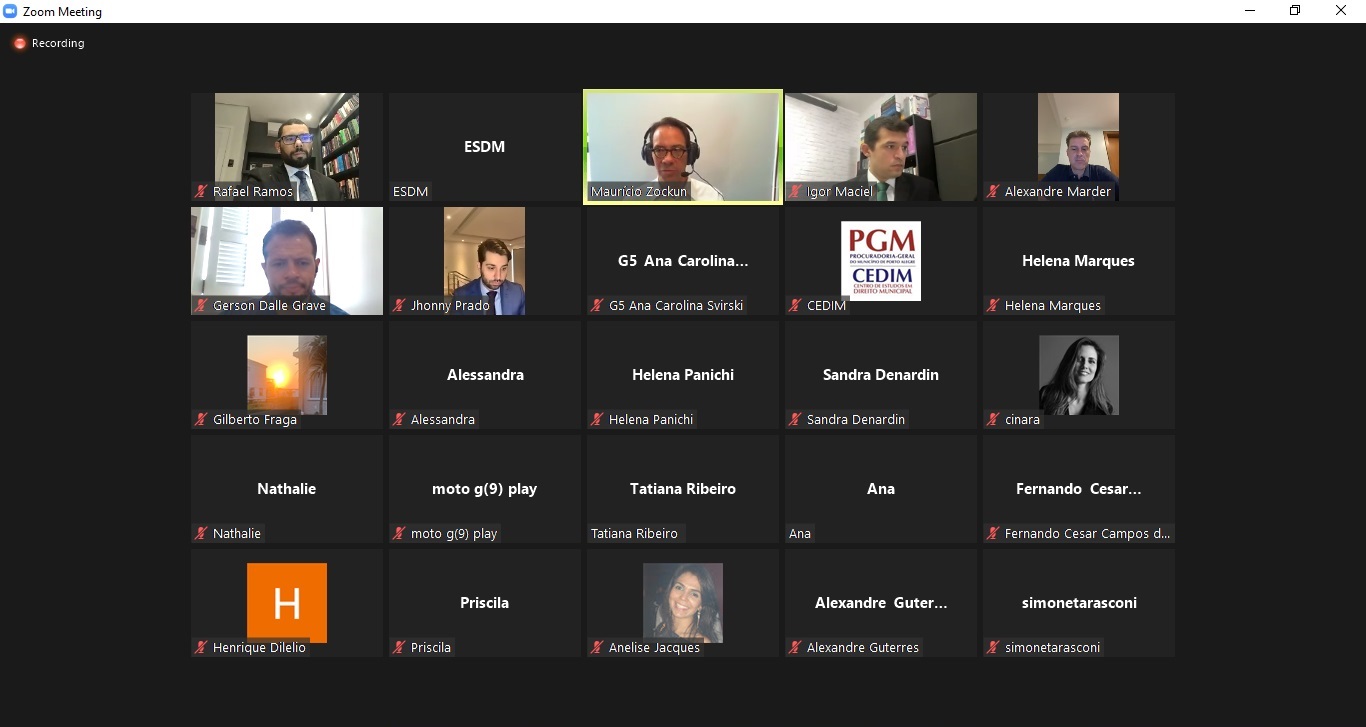This screenshot has width=1366, height=727.
Task: Click Anelise Jacques' profile photo
Action: click(x=683, y=603)
